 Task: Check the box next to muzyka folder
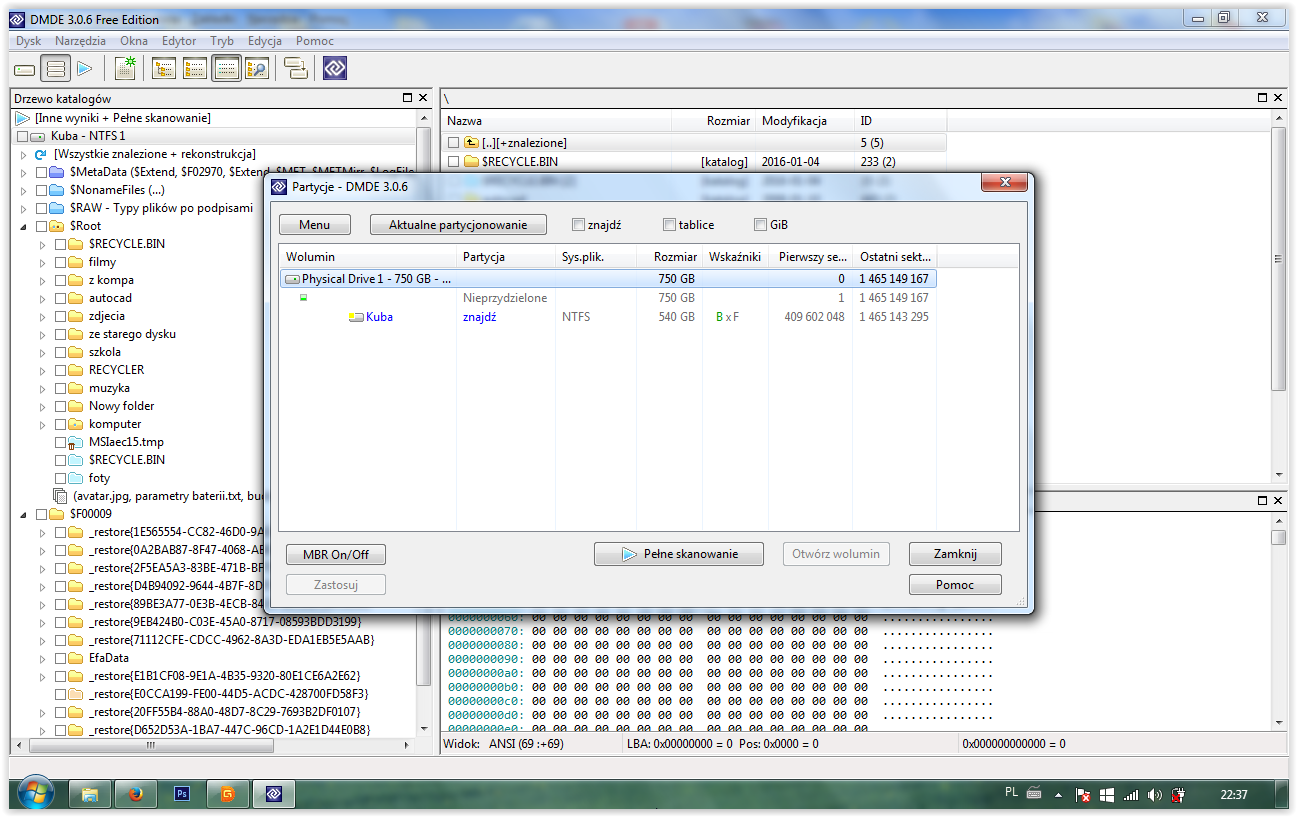point(60,388)
